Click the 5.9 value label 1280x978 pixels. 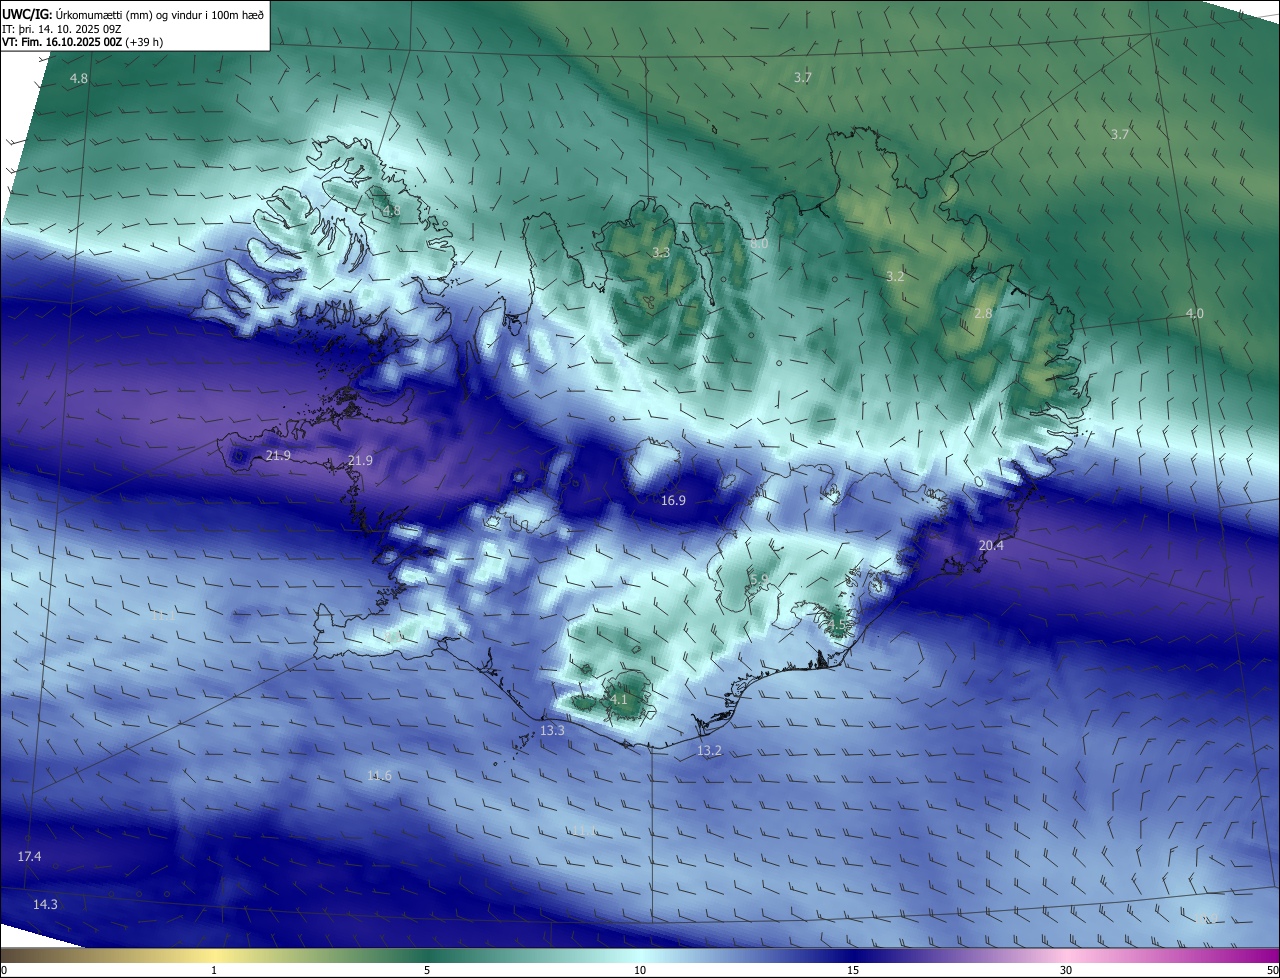[759, 578]
